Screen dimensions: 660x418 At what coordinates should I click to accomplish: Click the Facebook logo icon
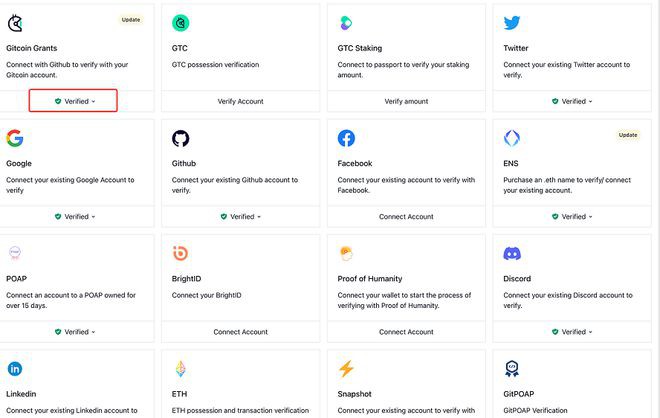tap(346, 138)
